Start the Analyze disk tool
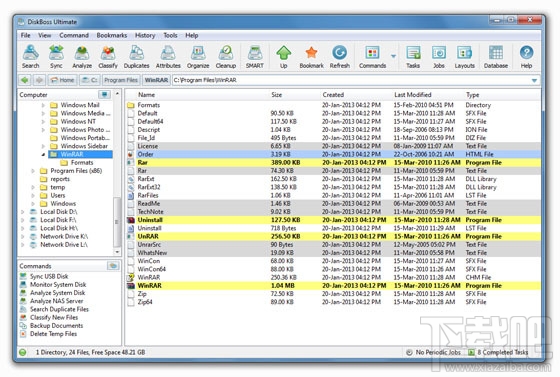 (82, 57)
